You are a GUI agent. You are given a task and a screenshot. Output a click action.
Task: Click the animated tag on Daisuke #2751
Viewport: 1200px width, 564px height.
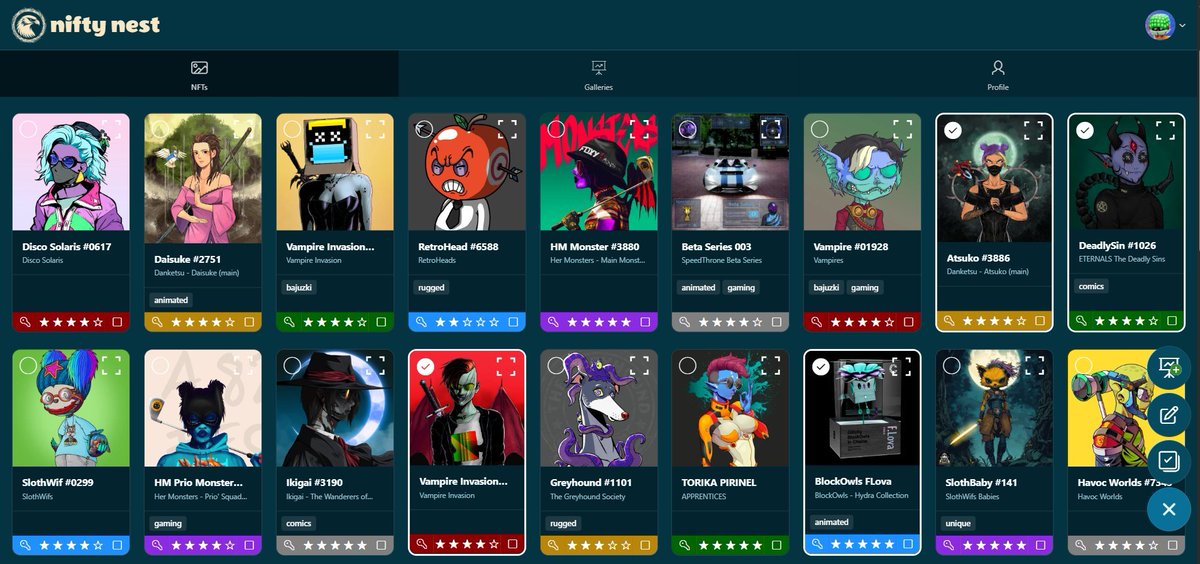click(x=171, y=299)
